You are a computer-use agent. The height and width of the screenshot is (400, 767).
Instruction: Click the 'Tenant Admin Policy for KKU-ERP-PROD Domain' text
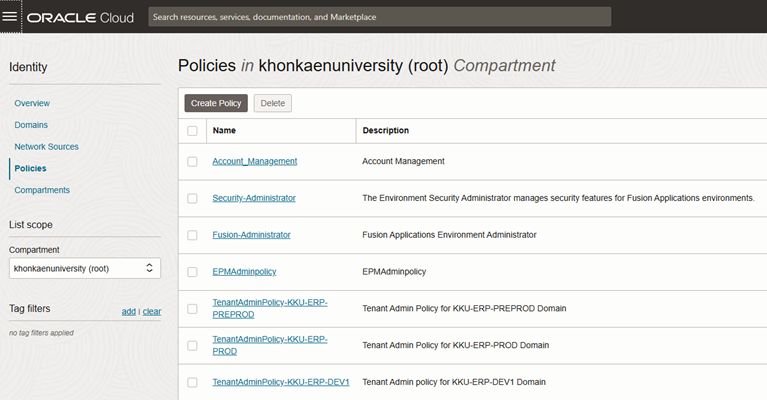tap(455, 345)
